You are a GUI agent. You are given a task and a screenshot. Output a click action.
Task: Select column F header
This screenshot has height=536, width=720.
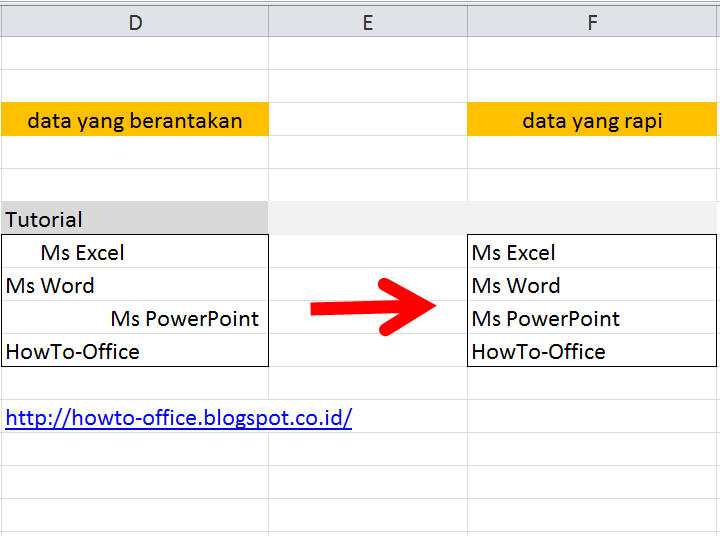[x=592, y=22]
